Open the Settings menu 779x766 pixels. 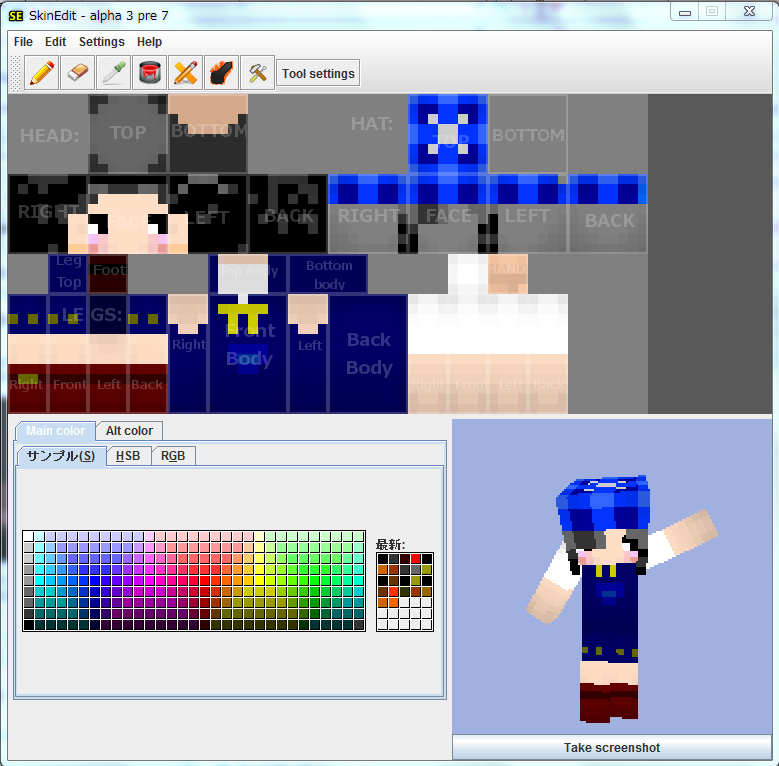point(101,42)
